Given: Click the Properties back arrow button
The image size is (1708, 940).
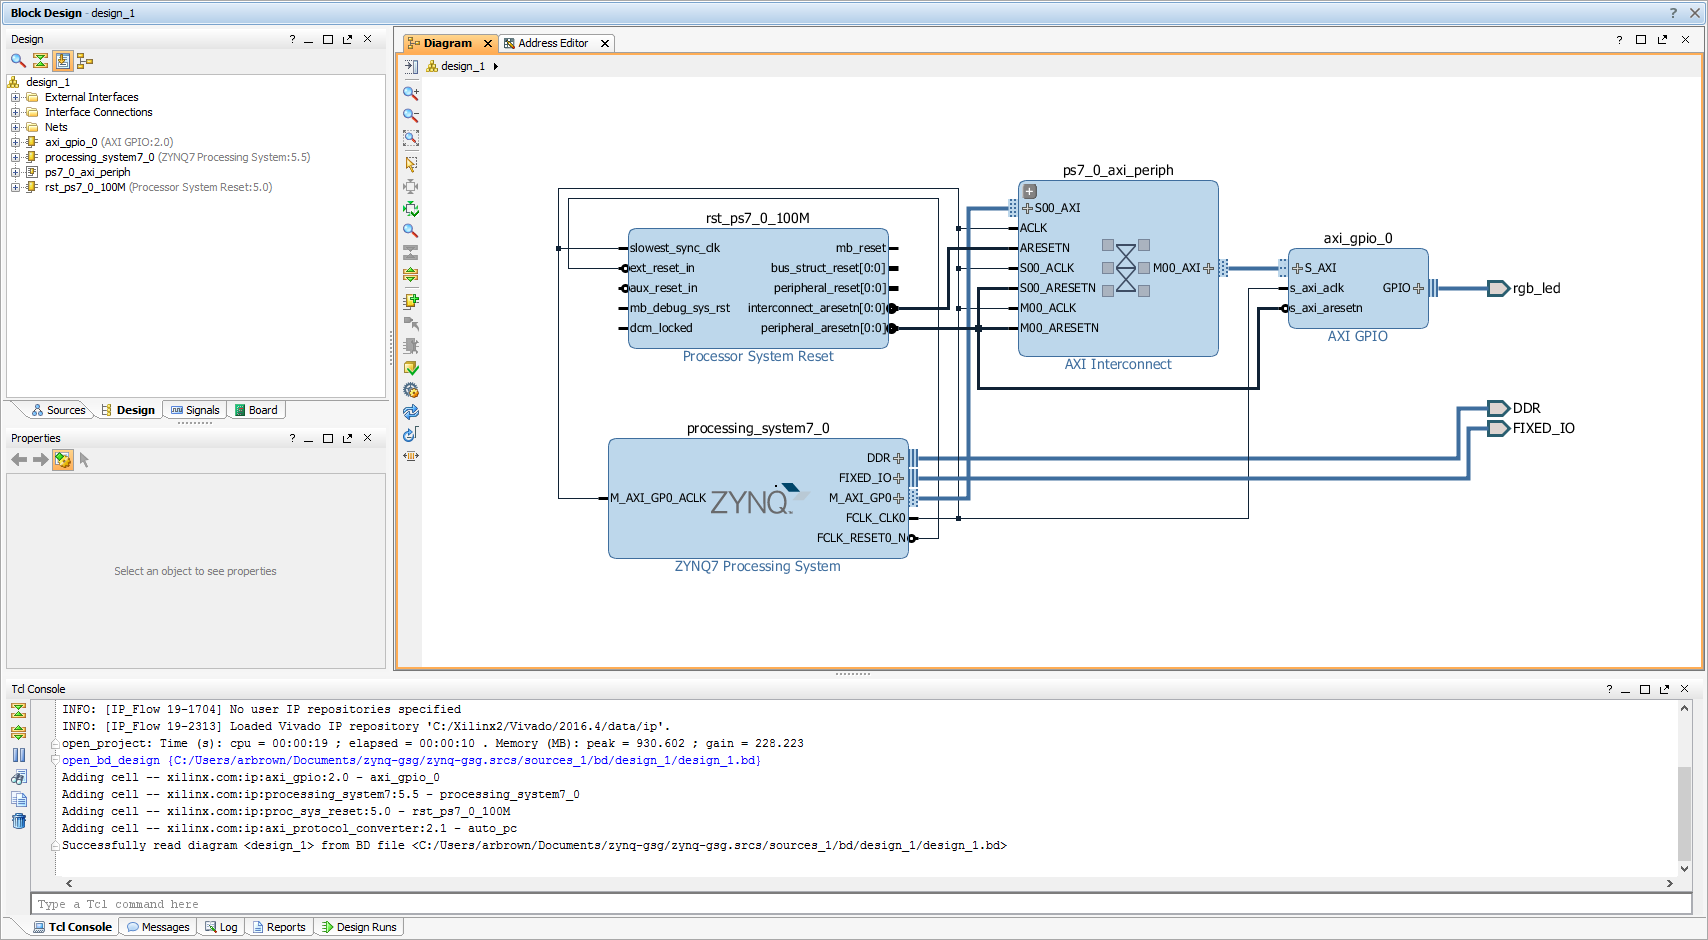Looking at the screenshot, I should (19, 460).
